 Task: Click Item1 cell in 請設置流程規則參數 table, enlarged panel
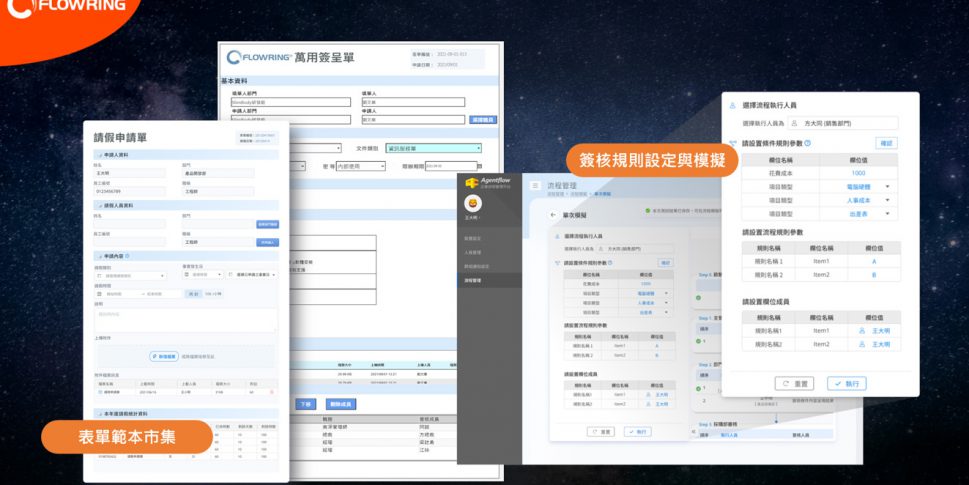(x=821, y=261)
